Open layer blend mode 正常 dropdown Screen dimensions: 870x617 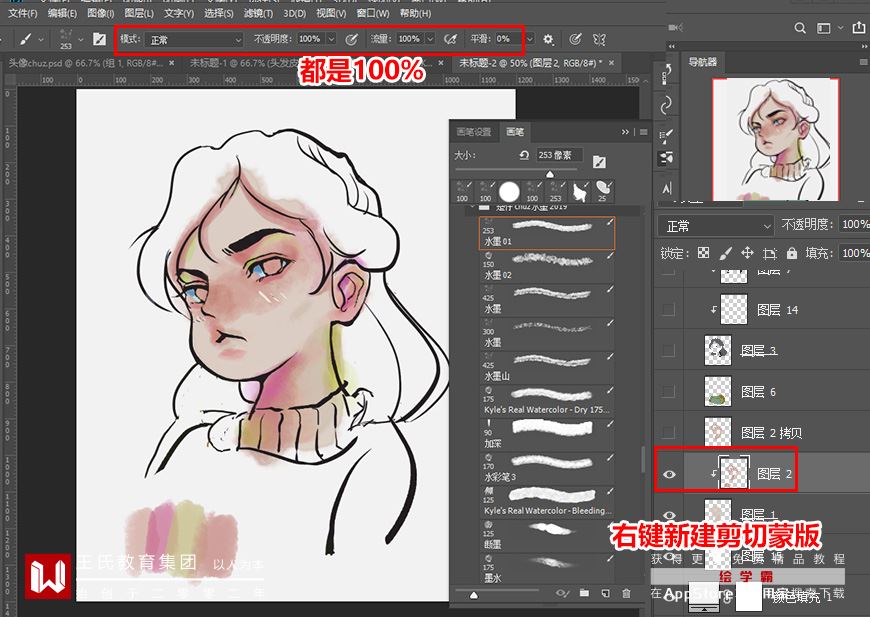pyautogui.click(x=716, y=226)
